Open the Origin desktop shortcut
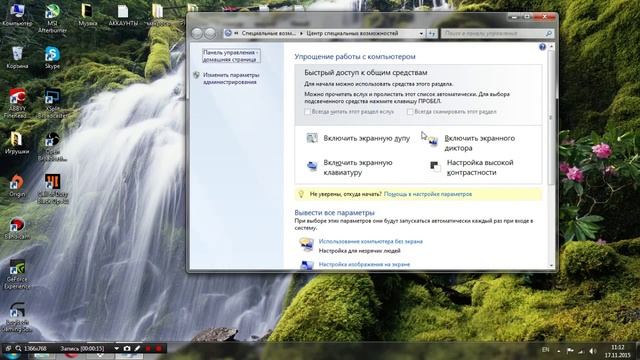This screenshot has width=640, height=360. pyautogui.click(x=17, y=186)
